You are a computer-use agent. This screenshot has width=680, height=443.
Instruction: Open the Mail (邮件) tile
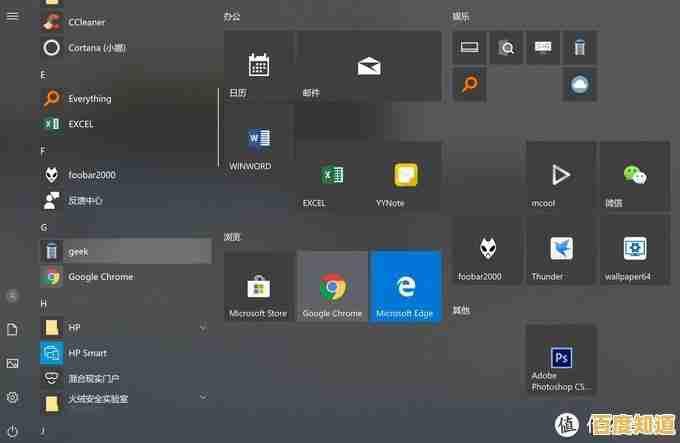click(x=369, y=66)
